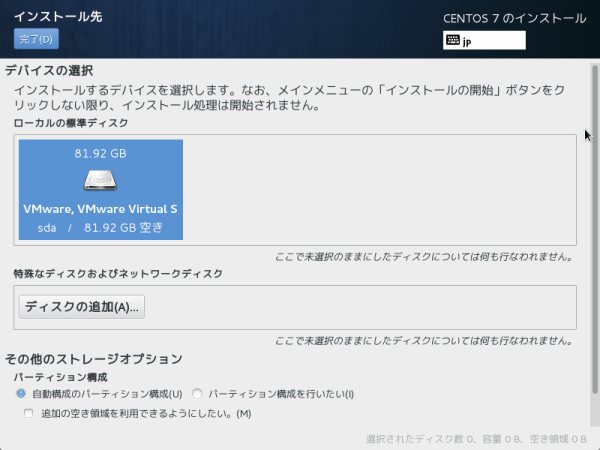Click the その他のストレージオプション heading

pyautogui.click(x=94, y=359)
